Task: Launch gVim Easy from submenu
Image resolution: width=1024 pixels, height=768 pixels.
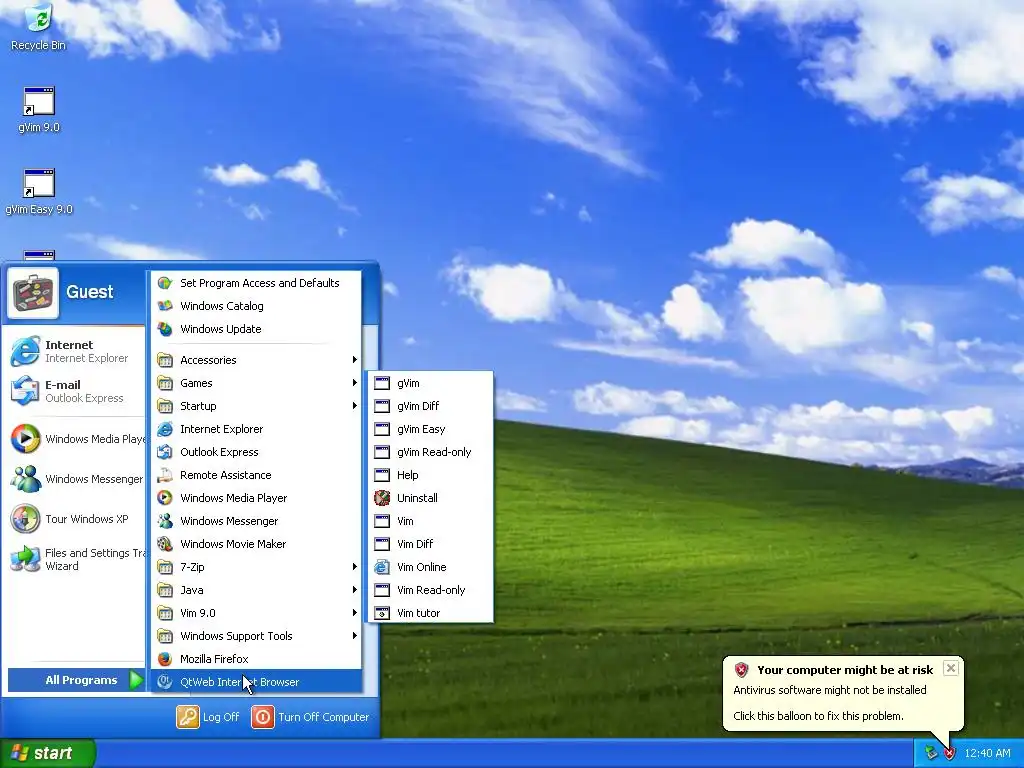Action: pyautogui.click(x=430, y=429)
